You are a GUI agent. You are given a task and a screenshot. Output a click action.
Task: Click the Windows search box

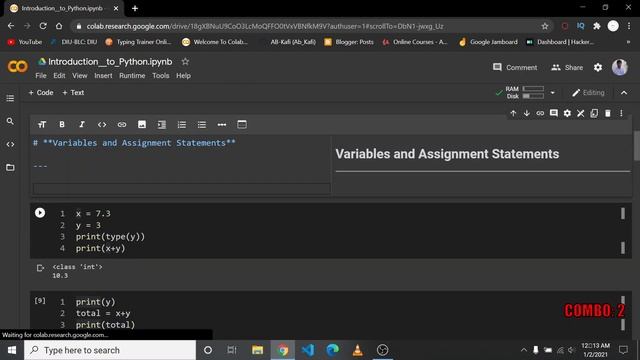coord(110,350)
